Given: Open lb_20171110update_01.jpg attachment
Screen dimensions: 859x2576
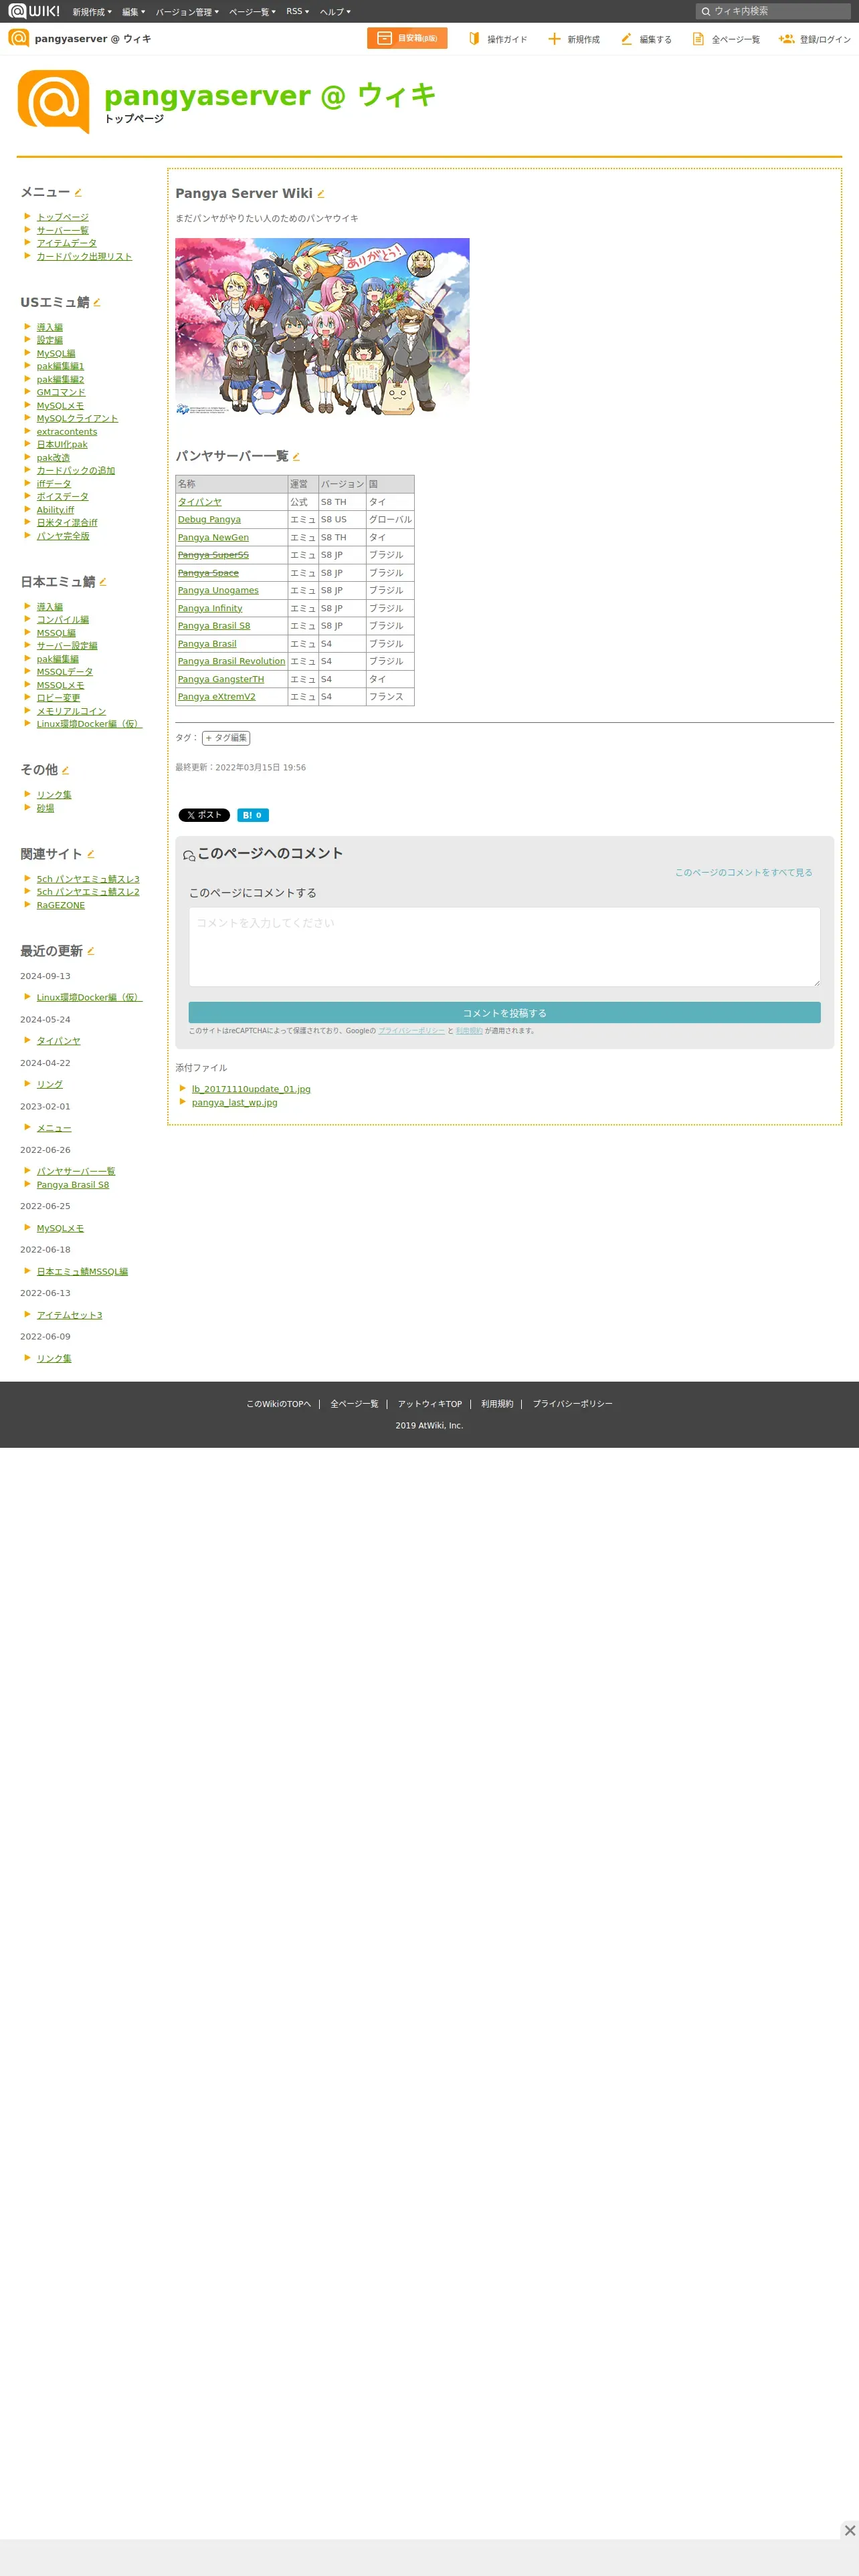Looking at the screenshot, I should coord(251,1089).
